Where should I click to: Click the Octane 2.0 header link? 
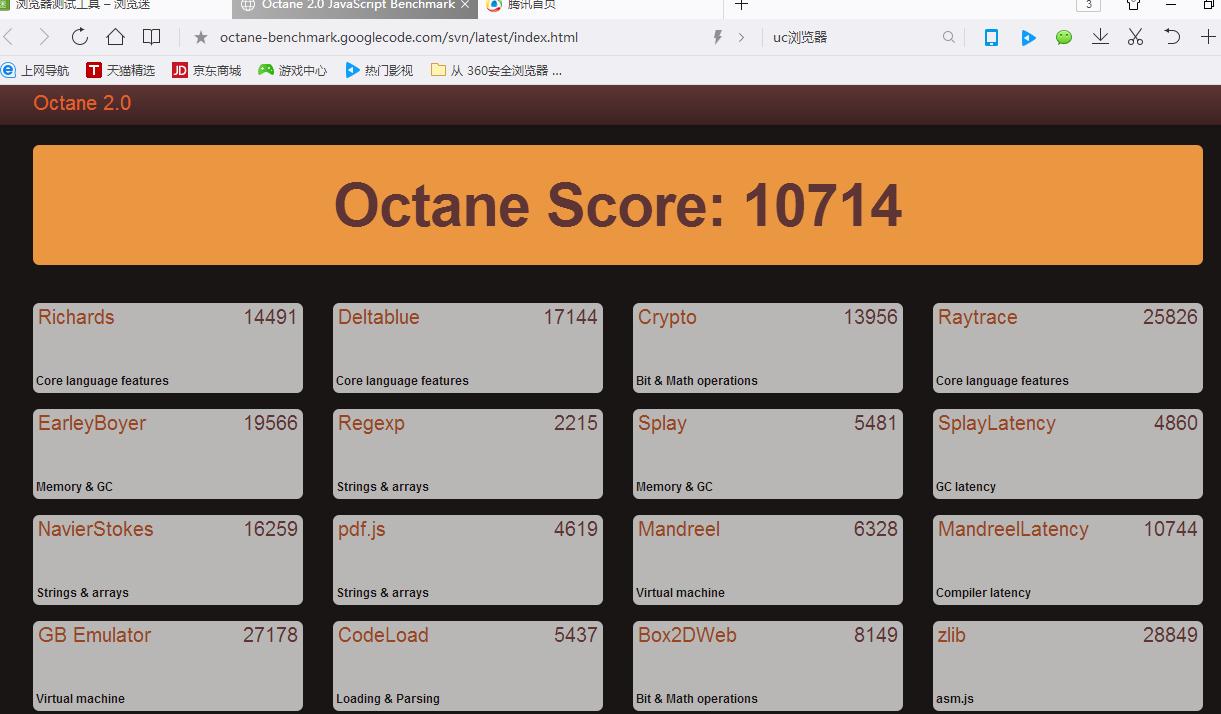82,103
